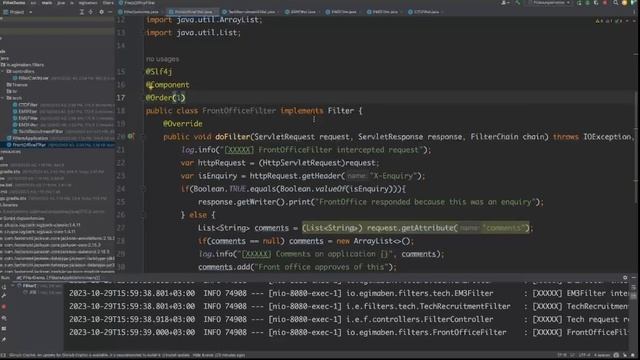Open Project panel gear settings

(x=101, y=12)
